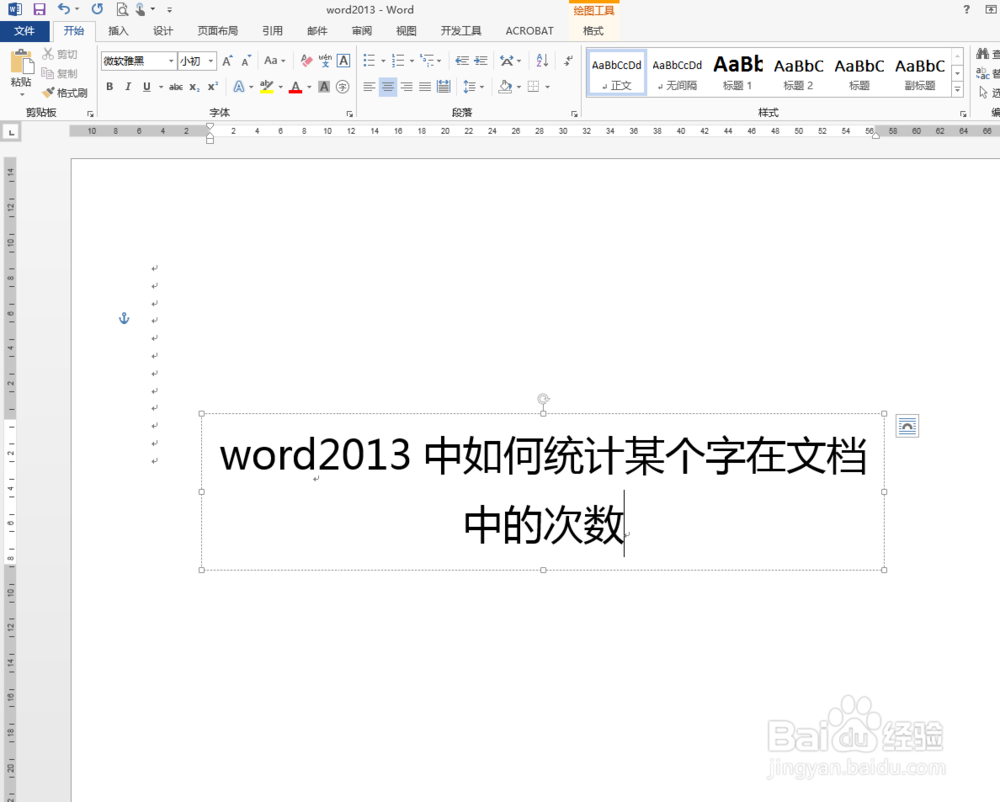Decrease the font size
The height and width of the screenshot is (802, 1000).
tap(246, 61)
